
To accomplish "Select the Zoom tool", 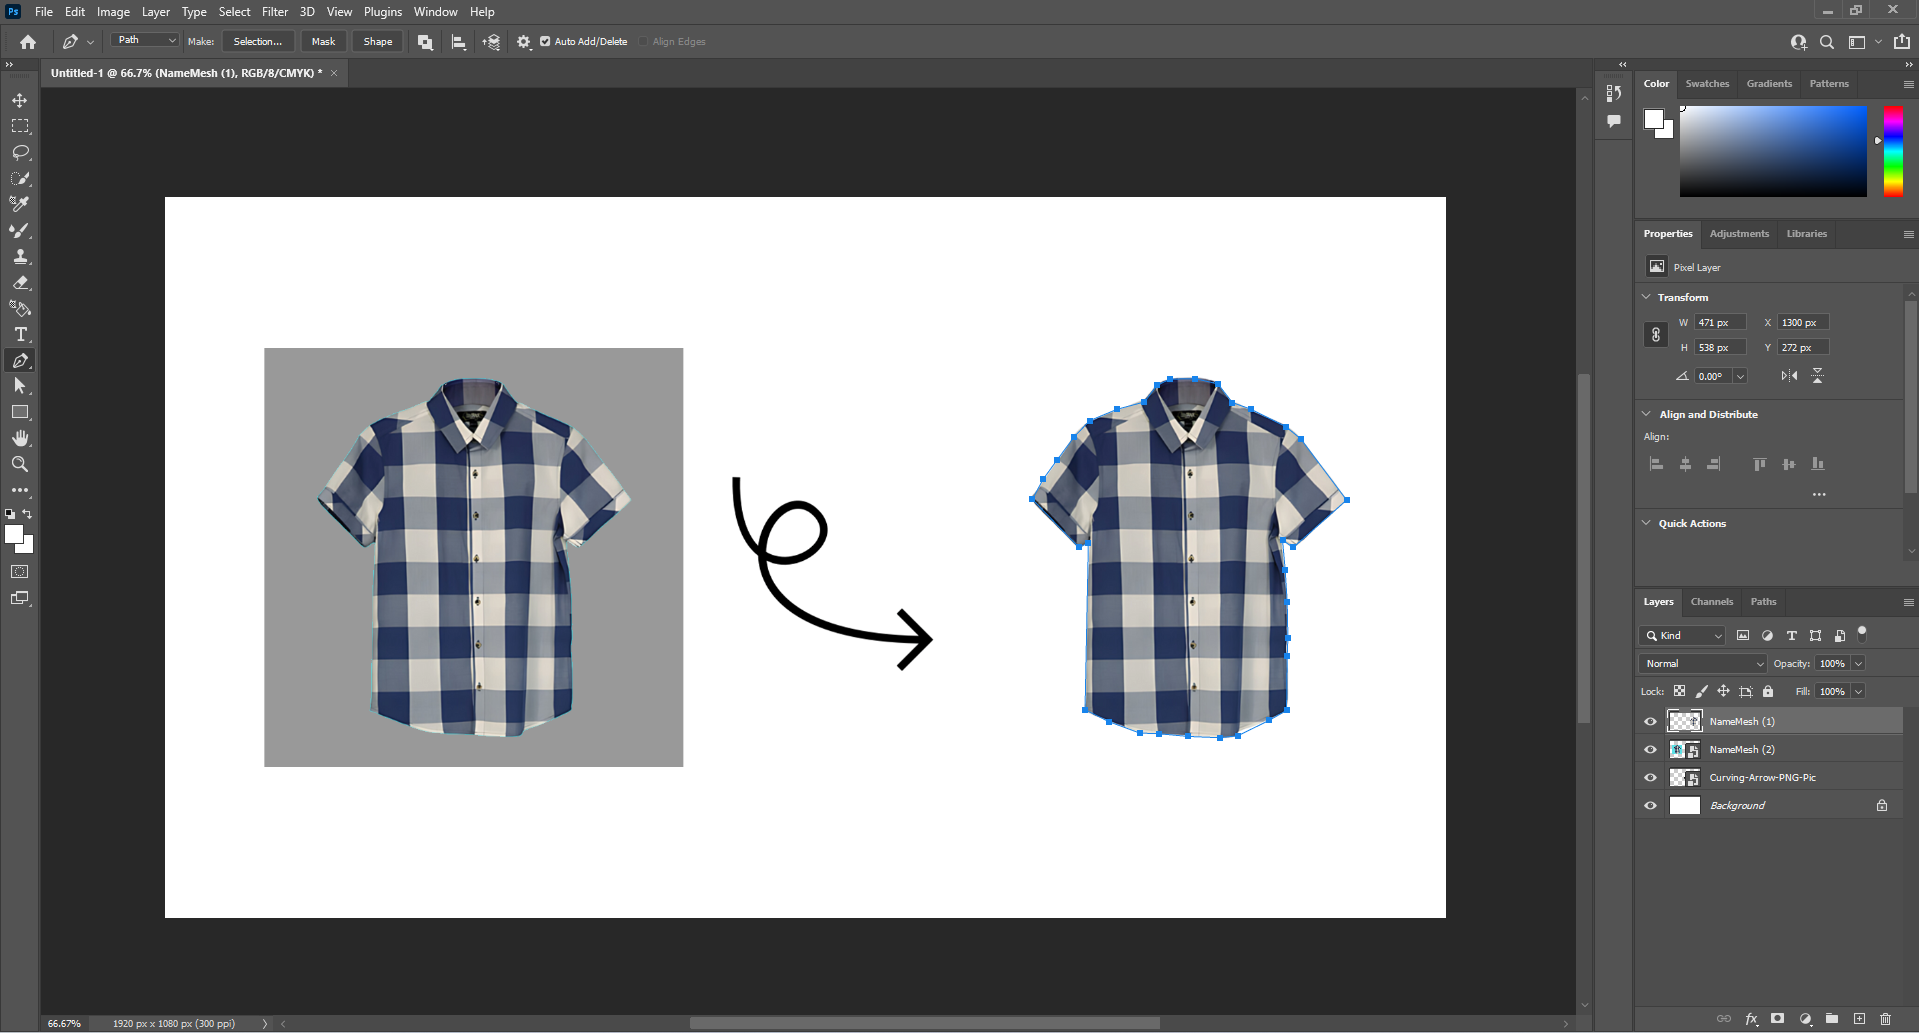I will (x=20, y=464).
